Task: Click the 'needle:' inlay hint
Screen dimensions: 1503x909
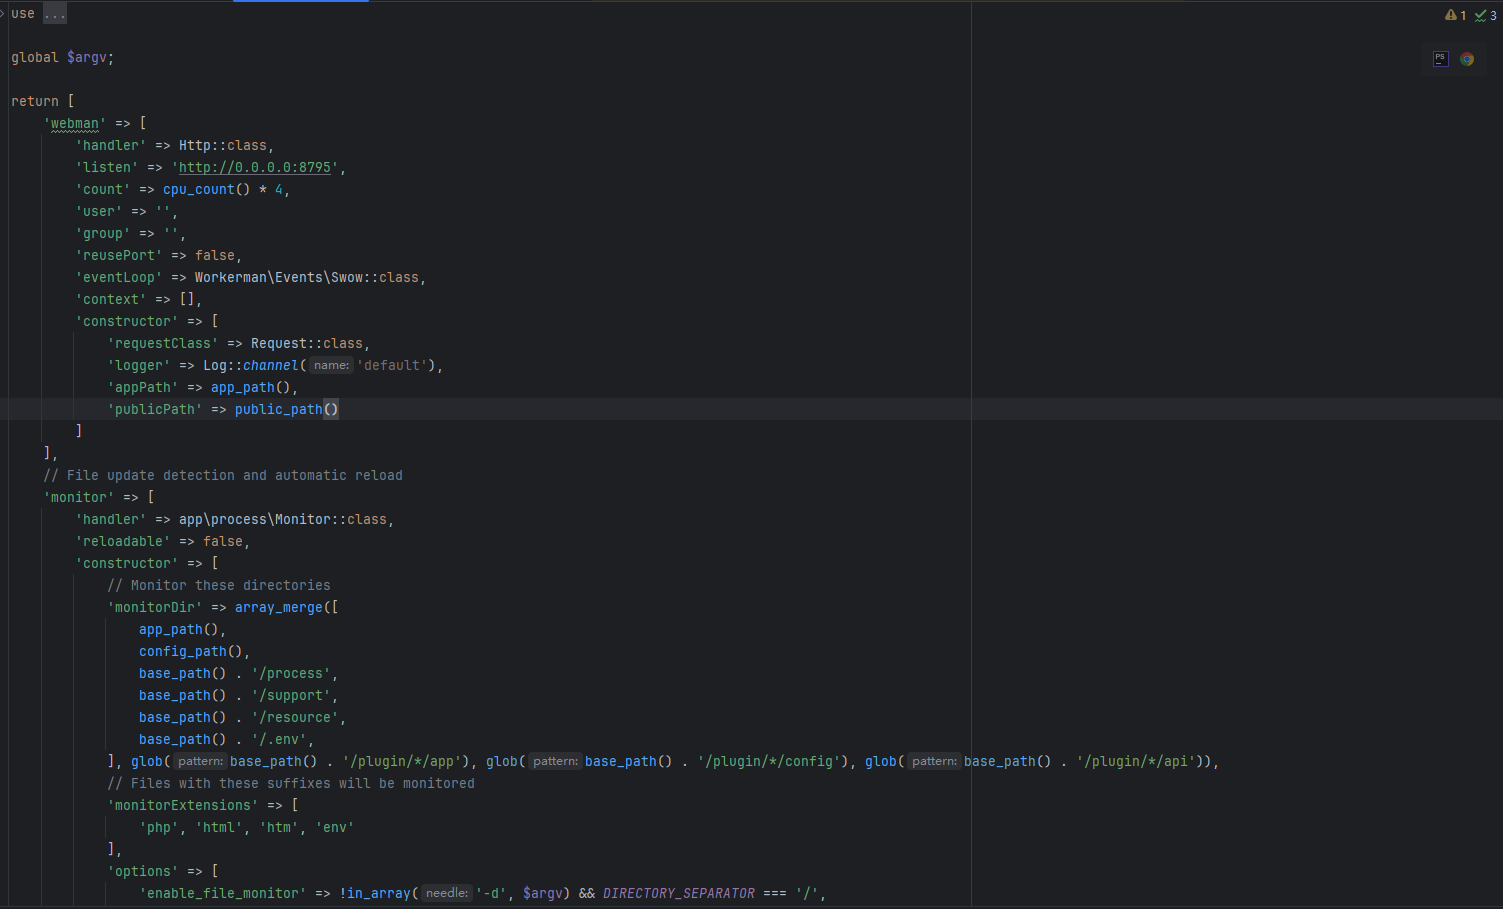Action: [446, 893]
